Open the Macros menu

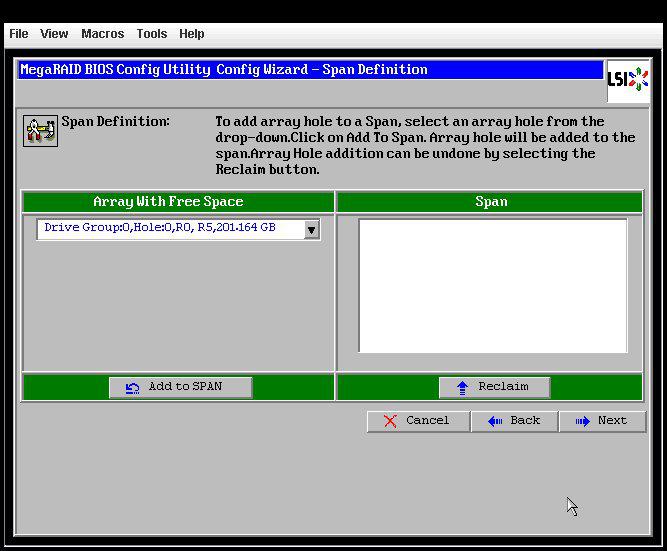pos(102,34)
